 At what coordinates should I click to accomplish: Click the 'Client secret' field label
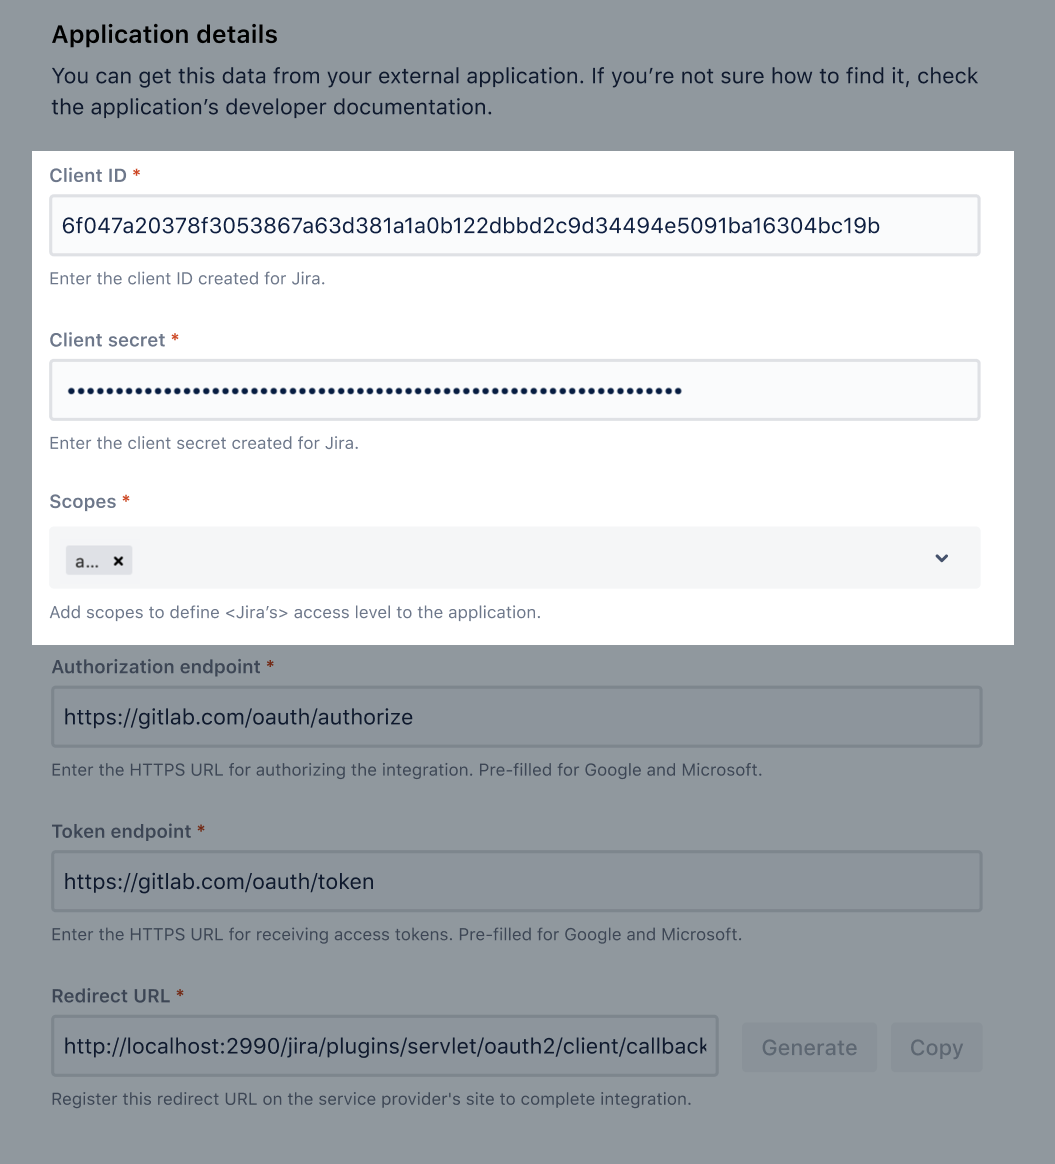click(107, 340)
